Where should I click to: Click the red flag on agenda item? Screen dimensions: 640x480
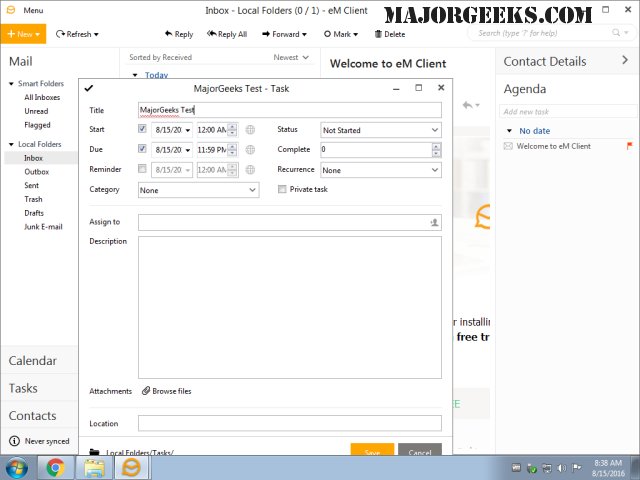coord(629,146)
